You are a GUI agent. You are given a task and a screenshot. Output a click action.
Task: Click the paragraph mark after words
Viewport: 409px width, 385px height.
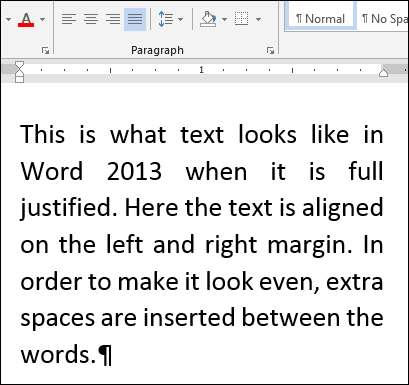pos(105,355)
